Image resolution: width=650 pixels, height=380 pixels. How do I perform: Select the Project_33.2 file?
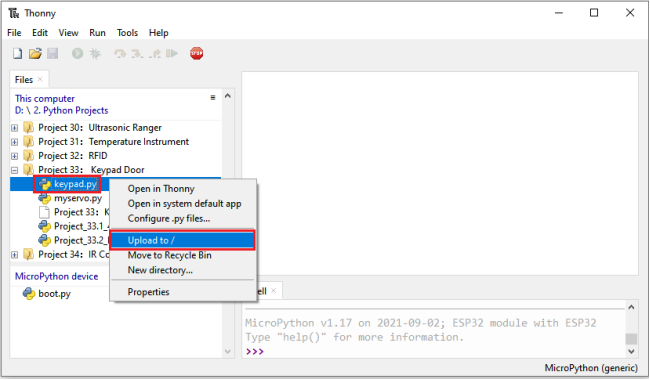[81, 240]
